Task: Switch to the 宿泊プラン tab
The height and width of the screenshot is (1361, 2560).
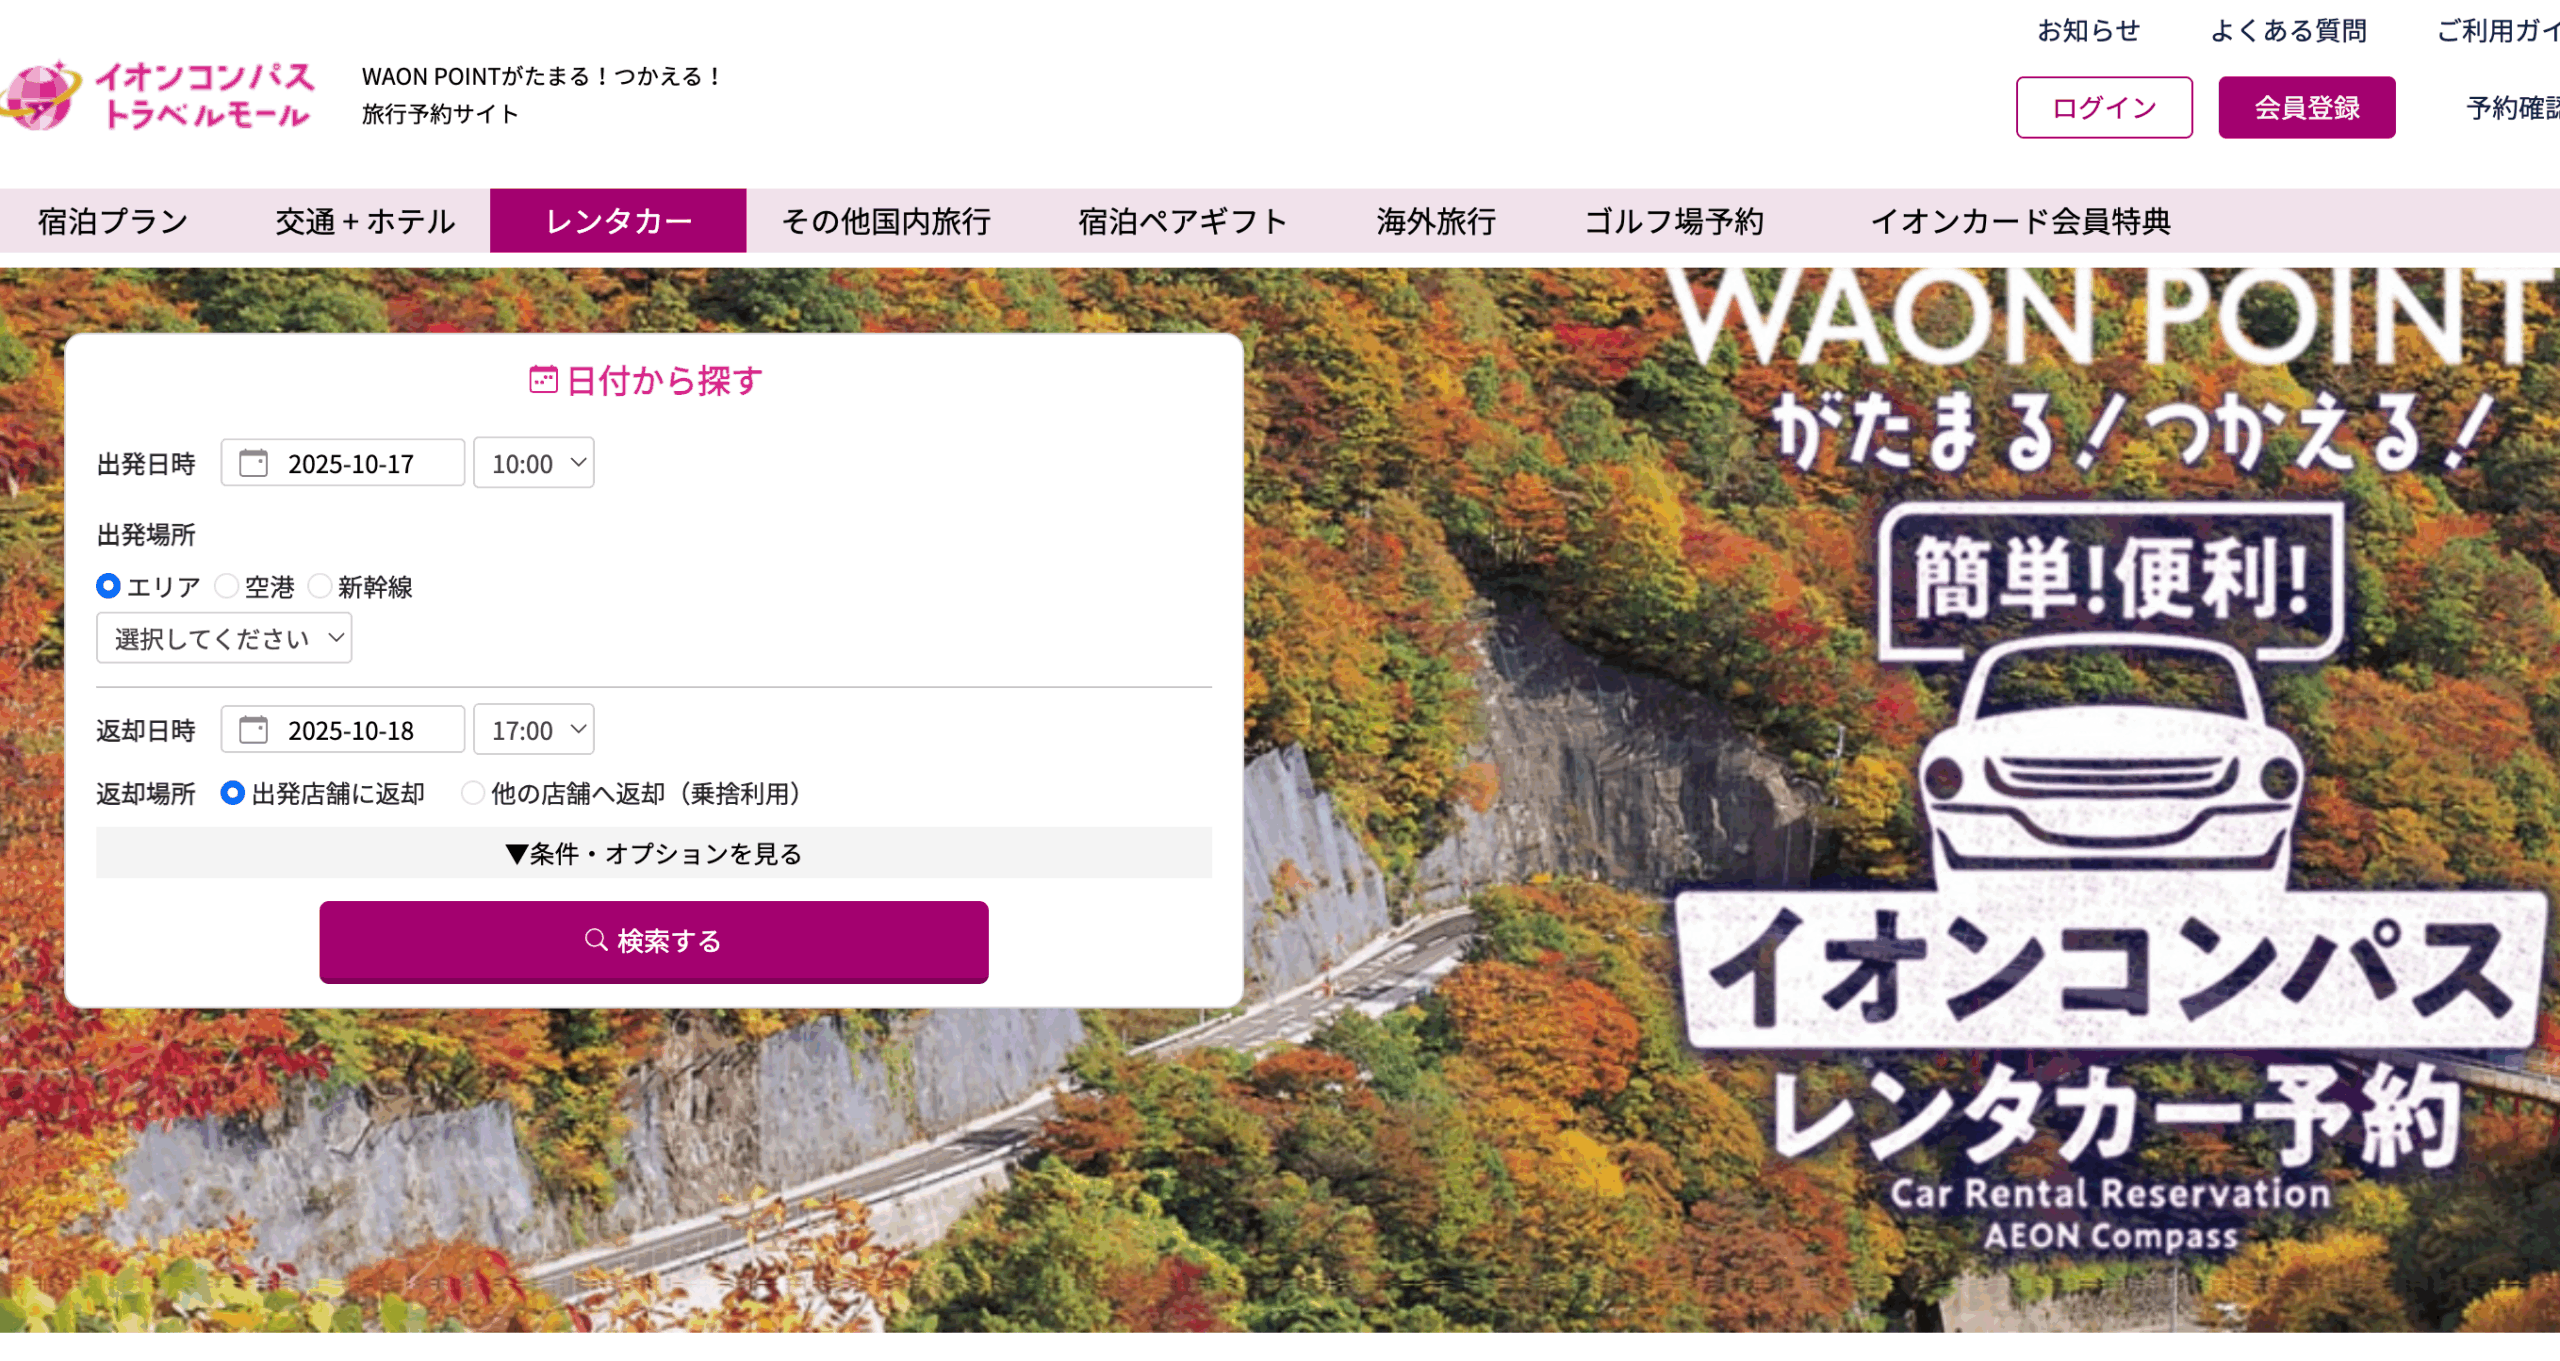Action: point(113,221)
